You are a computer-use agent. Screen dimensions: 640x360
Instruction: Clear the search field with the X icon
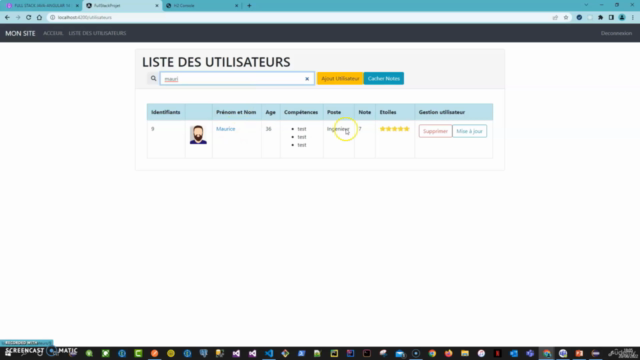(307, 79)
